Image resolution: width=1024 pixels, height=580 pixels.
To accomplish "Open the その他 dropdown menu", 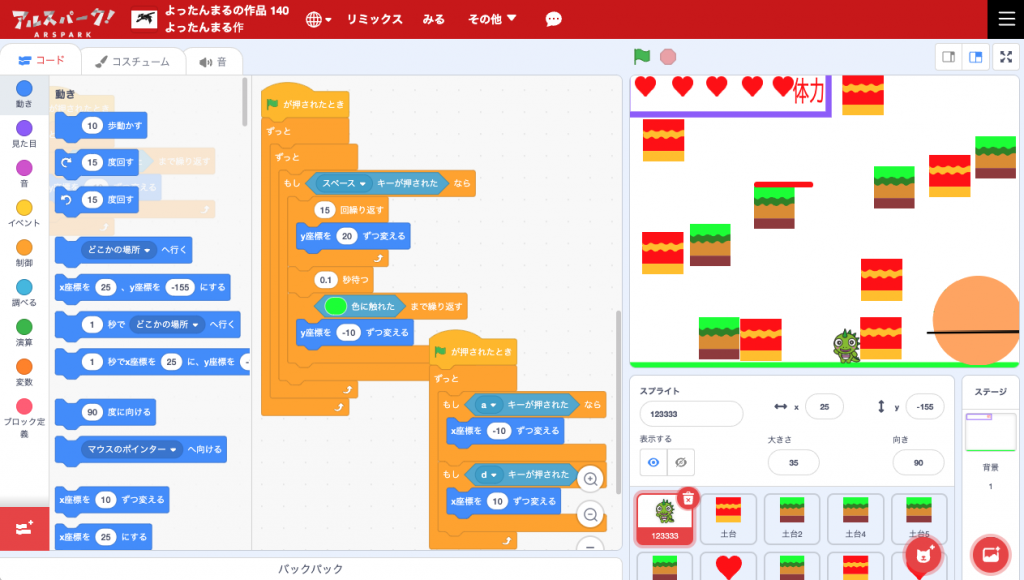I will pos(492,20).
